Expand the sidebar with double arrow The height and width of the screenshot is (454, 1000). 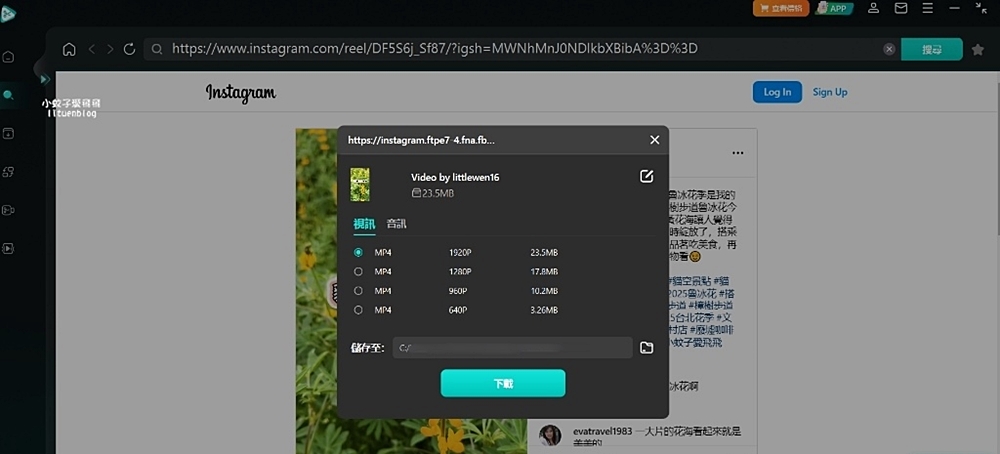45,79
